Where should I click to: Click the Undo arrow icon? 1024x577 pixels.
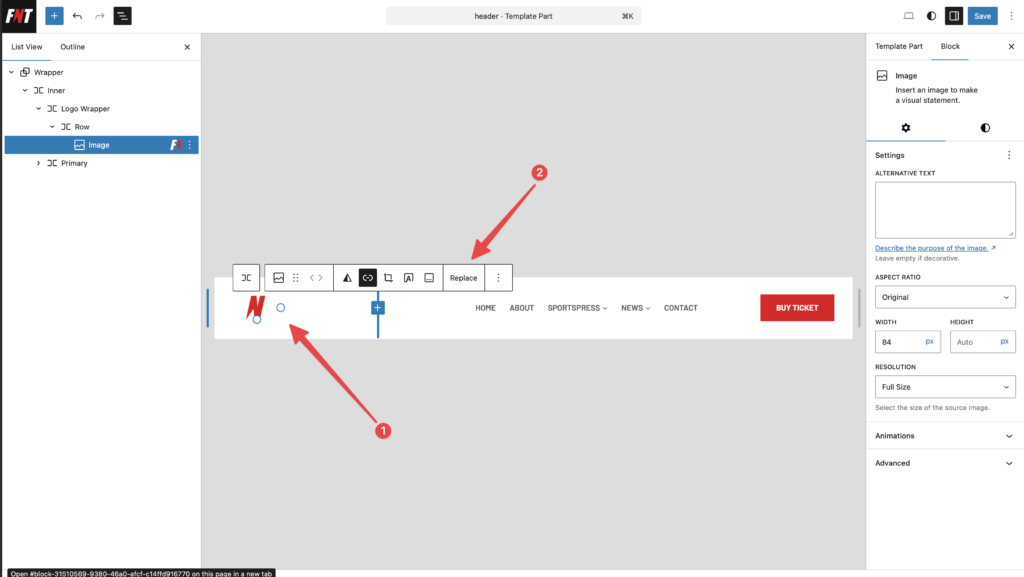[x=77, y=16]
